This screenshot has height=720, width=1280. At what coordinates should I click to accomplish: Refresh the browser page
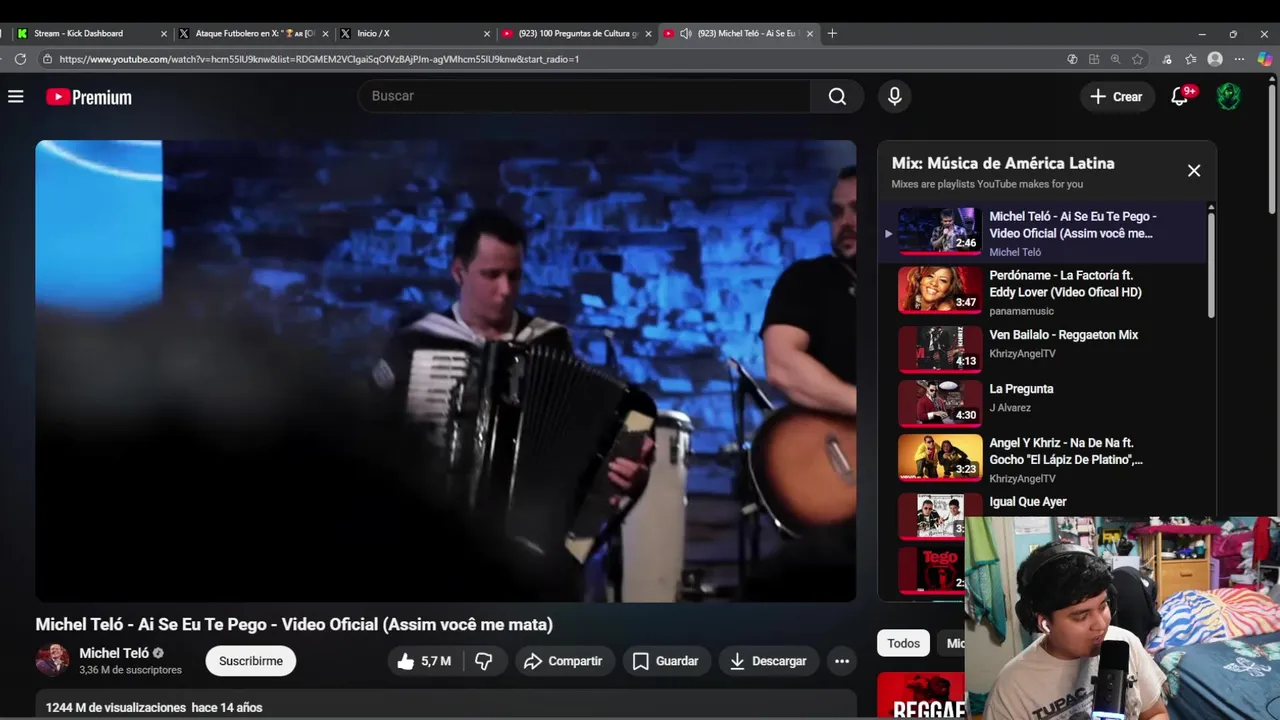pyautogui.click(x=20, y=59)
